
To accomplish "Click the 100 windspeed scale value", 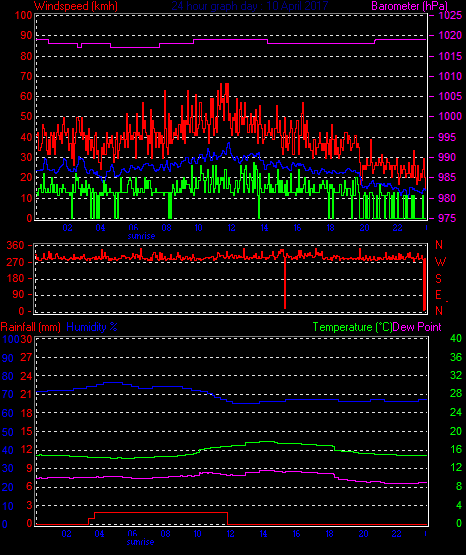I will pyautogui.click(x=24, y=15).
